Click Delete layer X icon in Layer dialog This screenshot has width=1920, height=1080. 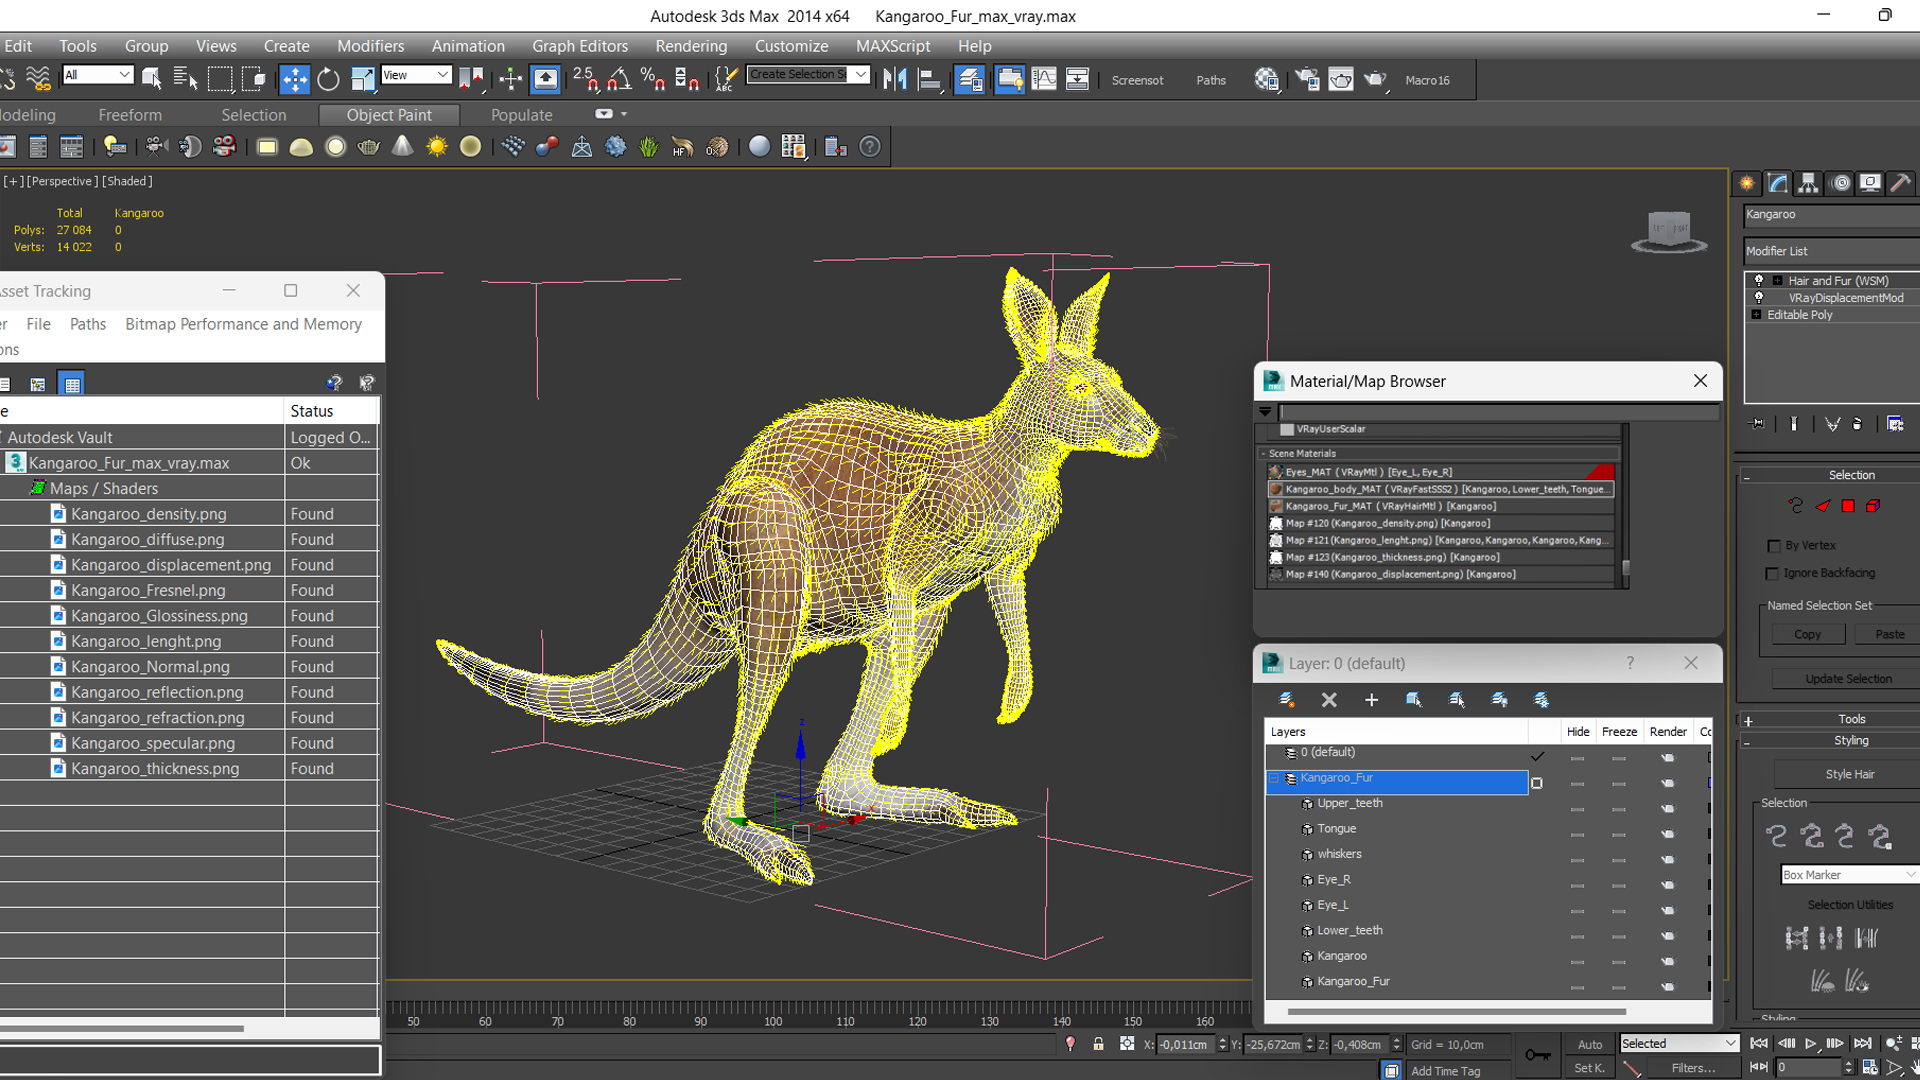click(1329, 700)
